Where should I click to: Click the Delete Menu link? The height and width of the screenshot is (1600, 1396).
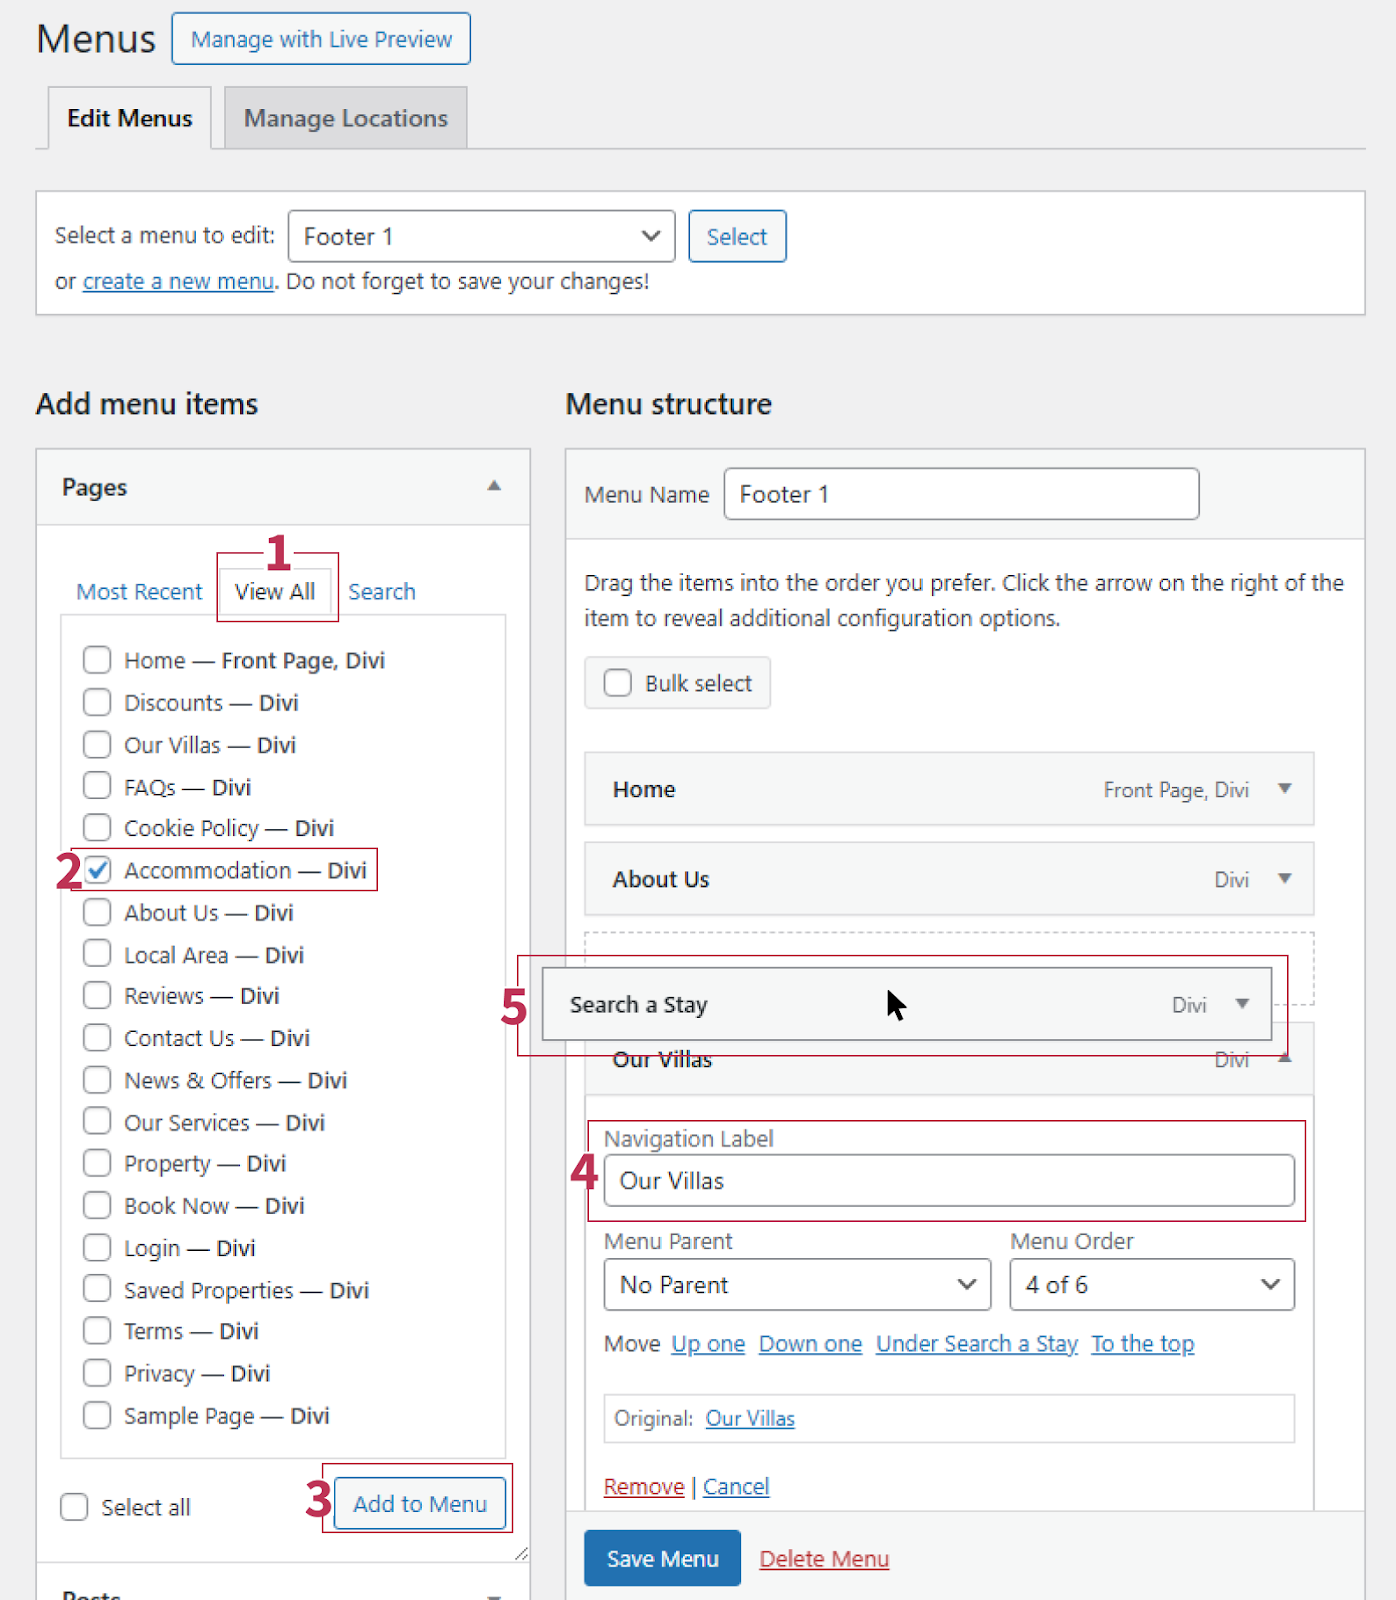point(824,1559)
